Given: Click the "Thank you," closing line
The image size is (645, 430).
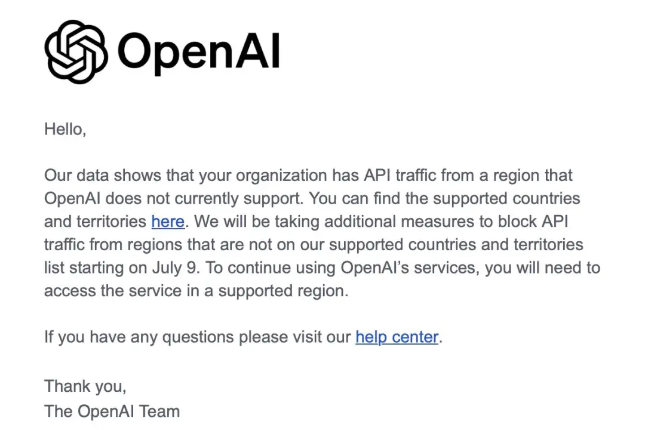Looking at the screenshot, I should point(85,386).
